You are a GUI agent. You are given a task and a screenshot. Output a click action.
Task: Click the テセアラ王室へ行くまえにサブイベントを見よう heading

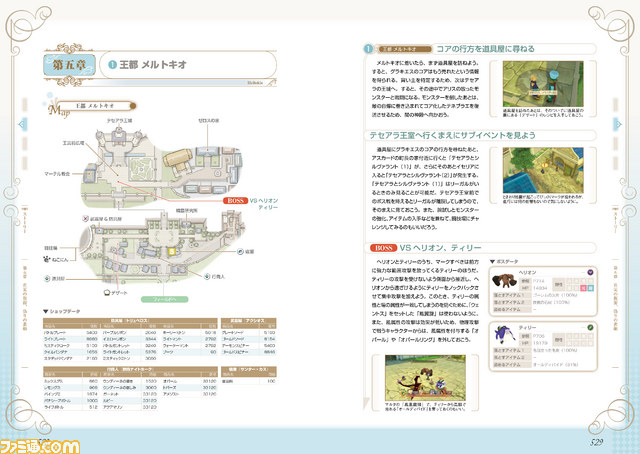[x=452, y=135]
